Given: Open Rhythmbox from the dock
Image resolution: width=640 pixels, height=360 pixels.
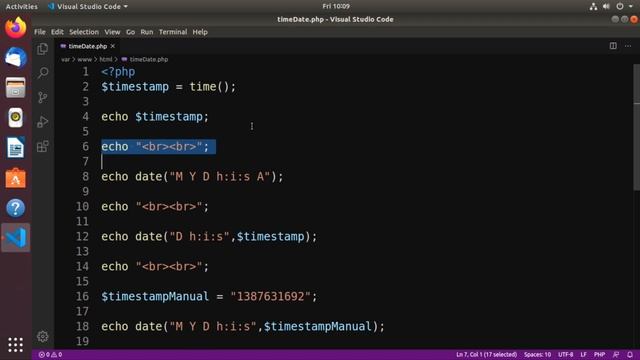Looking at the screenshot, I should (16, 118).
